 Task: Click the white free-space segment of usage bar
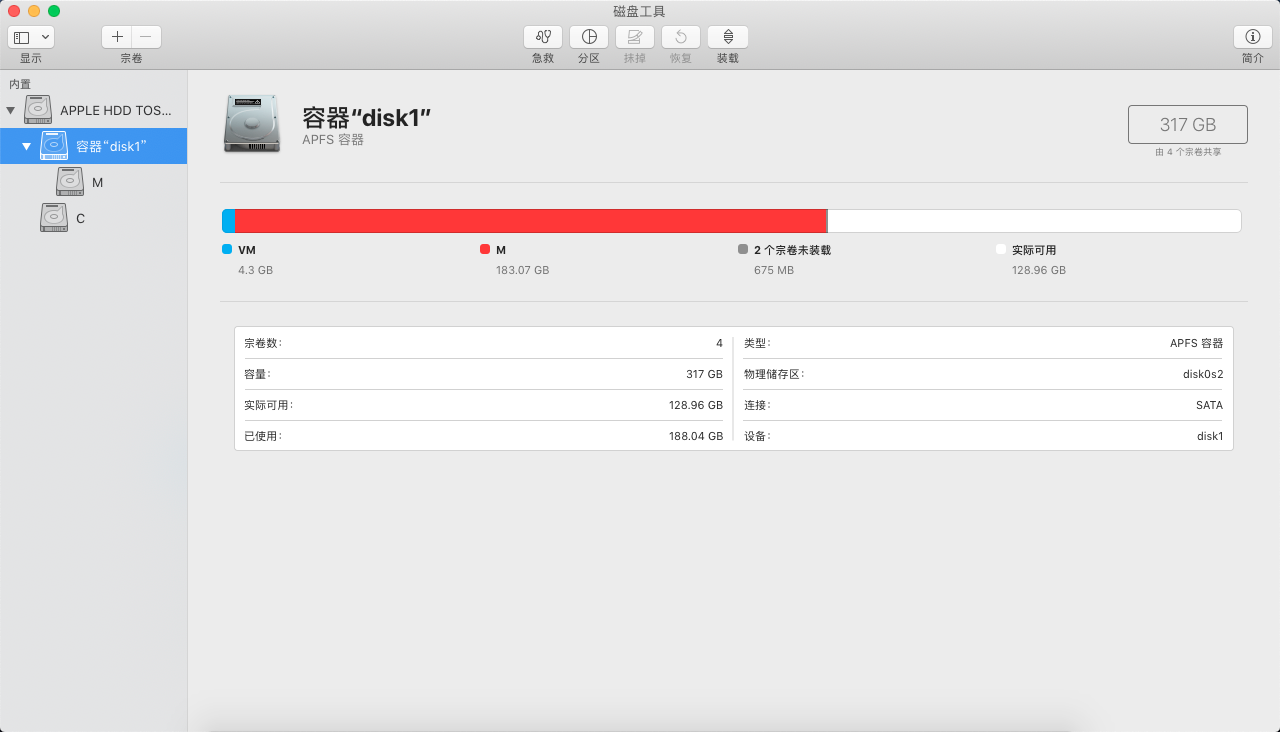pyautogui.click(x=1034, y=221)
